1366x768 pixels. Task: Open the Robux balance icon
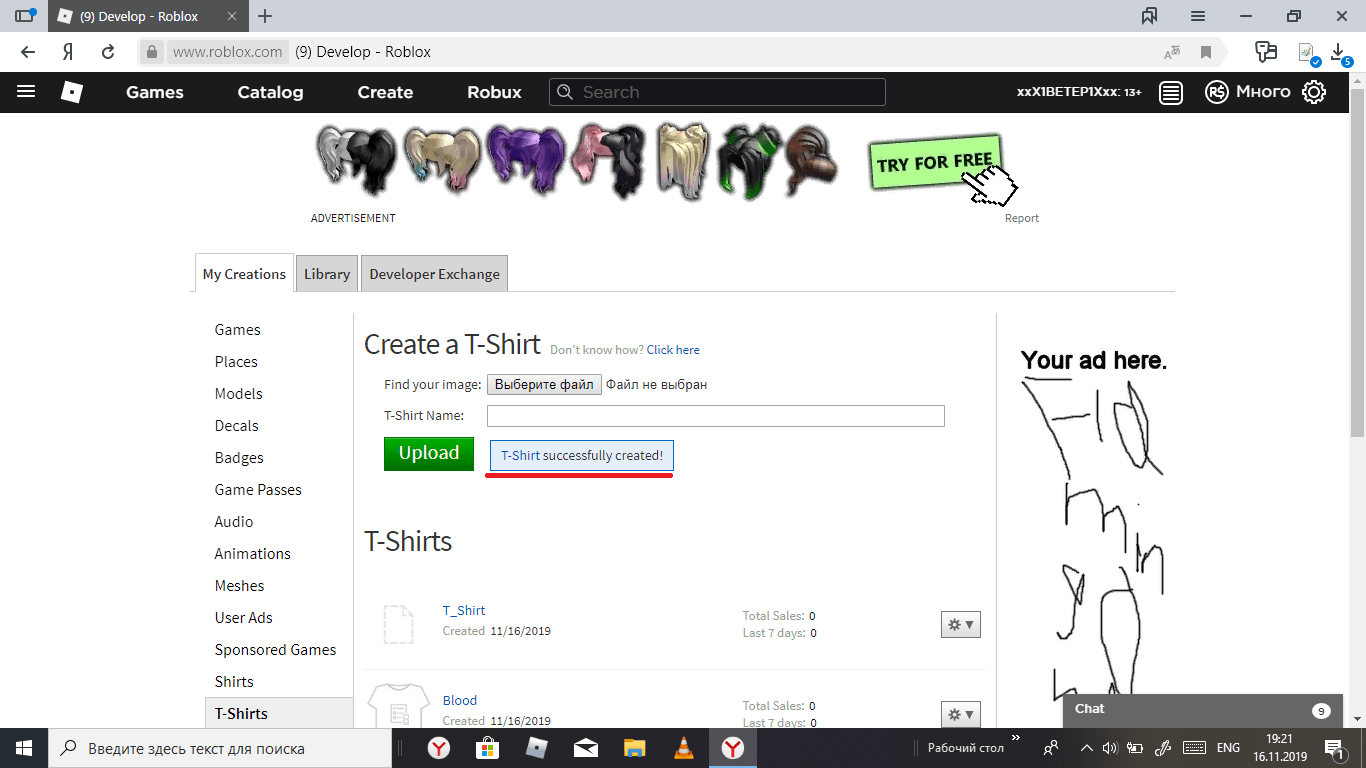[1216, 92]
